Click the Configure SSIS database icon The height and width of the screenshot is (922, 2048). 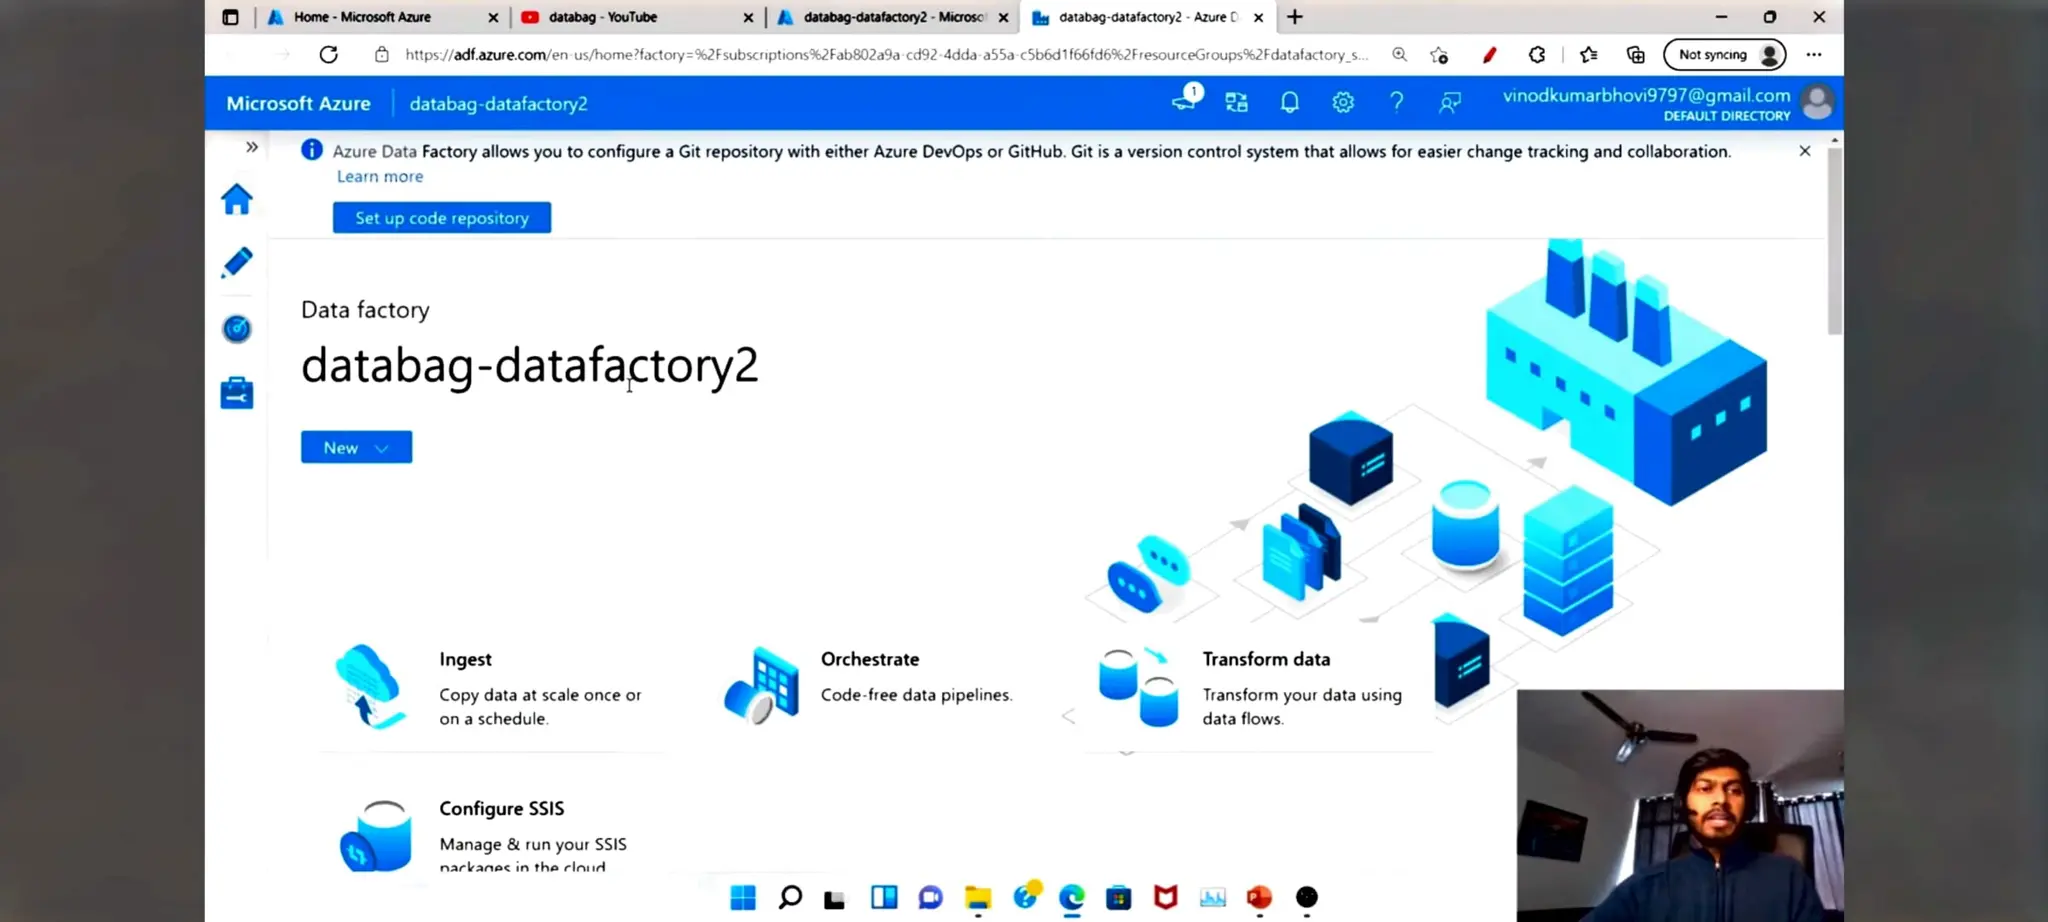click(375, 836)
